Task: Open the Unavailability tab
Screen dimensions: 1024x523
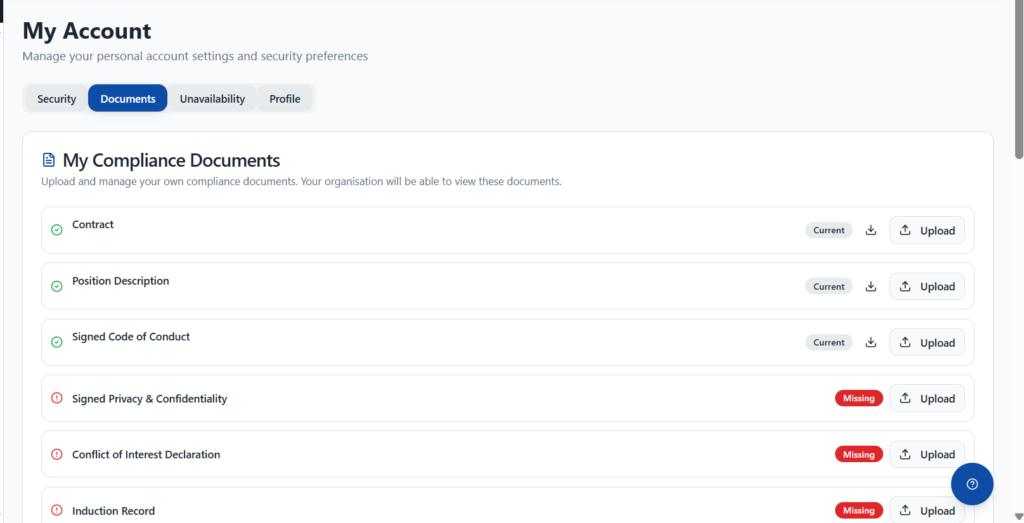Action: [212, 99]
